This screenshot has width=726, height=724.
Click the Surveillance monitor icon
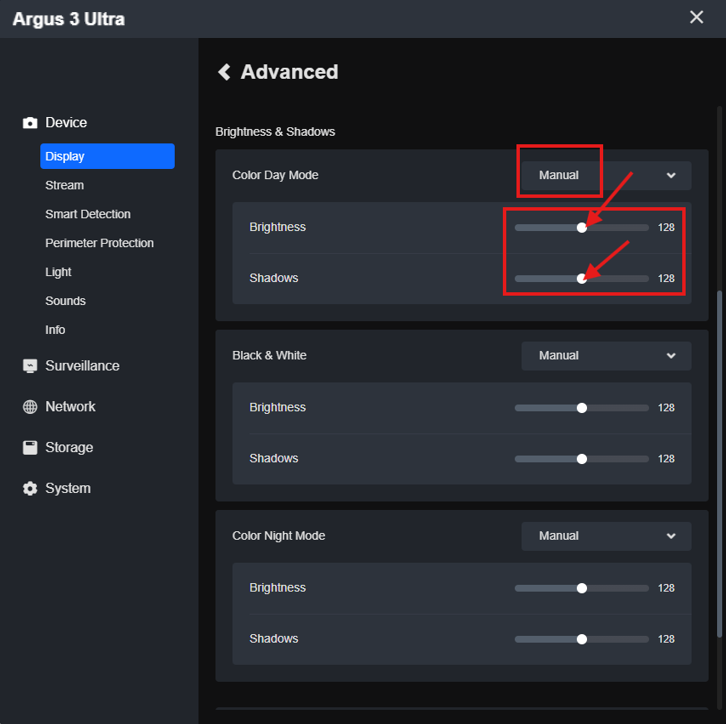[30, 366]
